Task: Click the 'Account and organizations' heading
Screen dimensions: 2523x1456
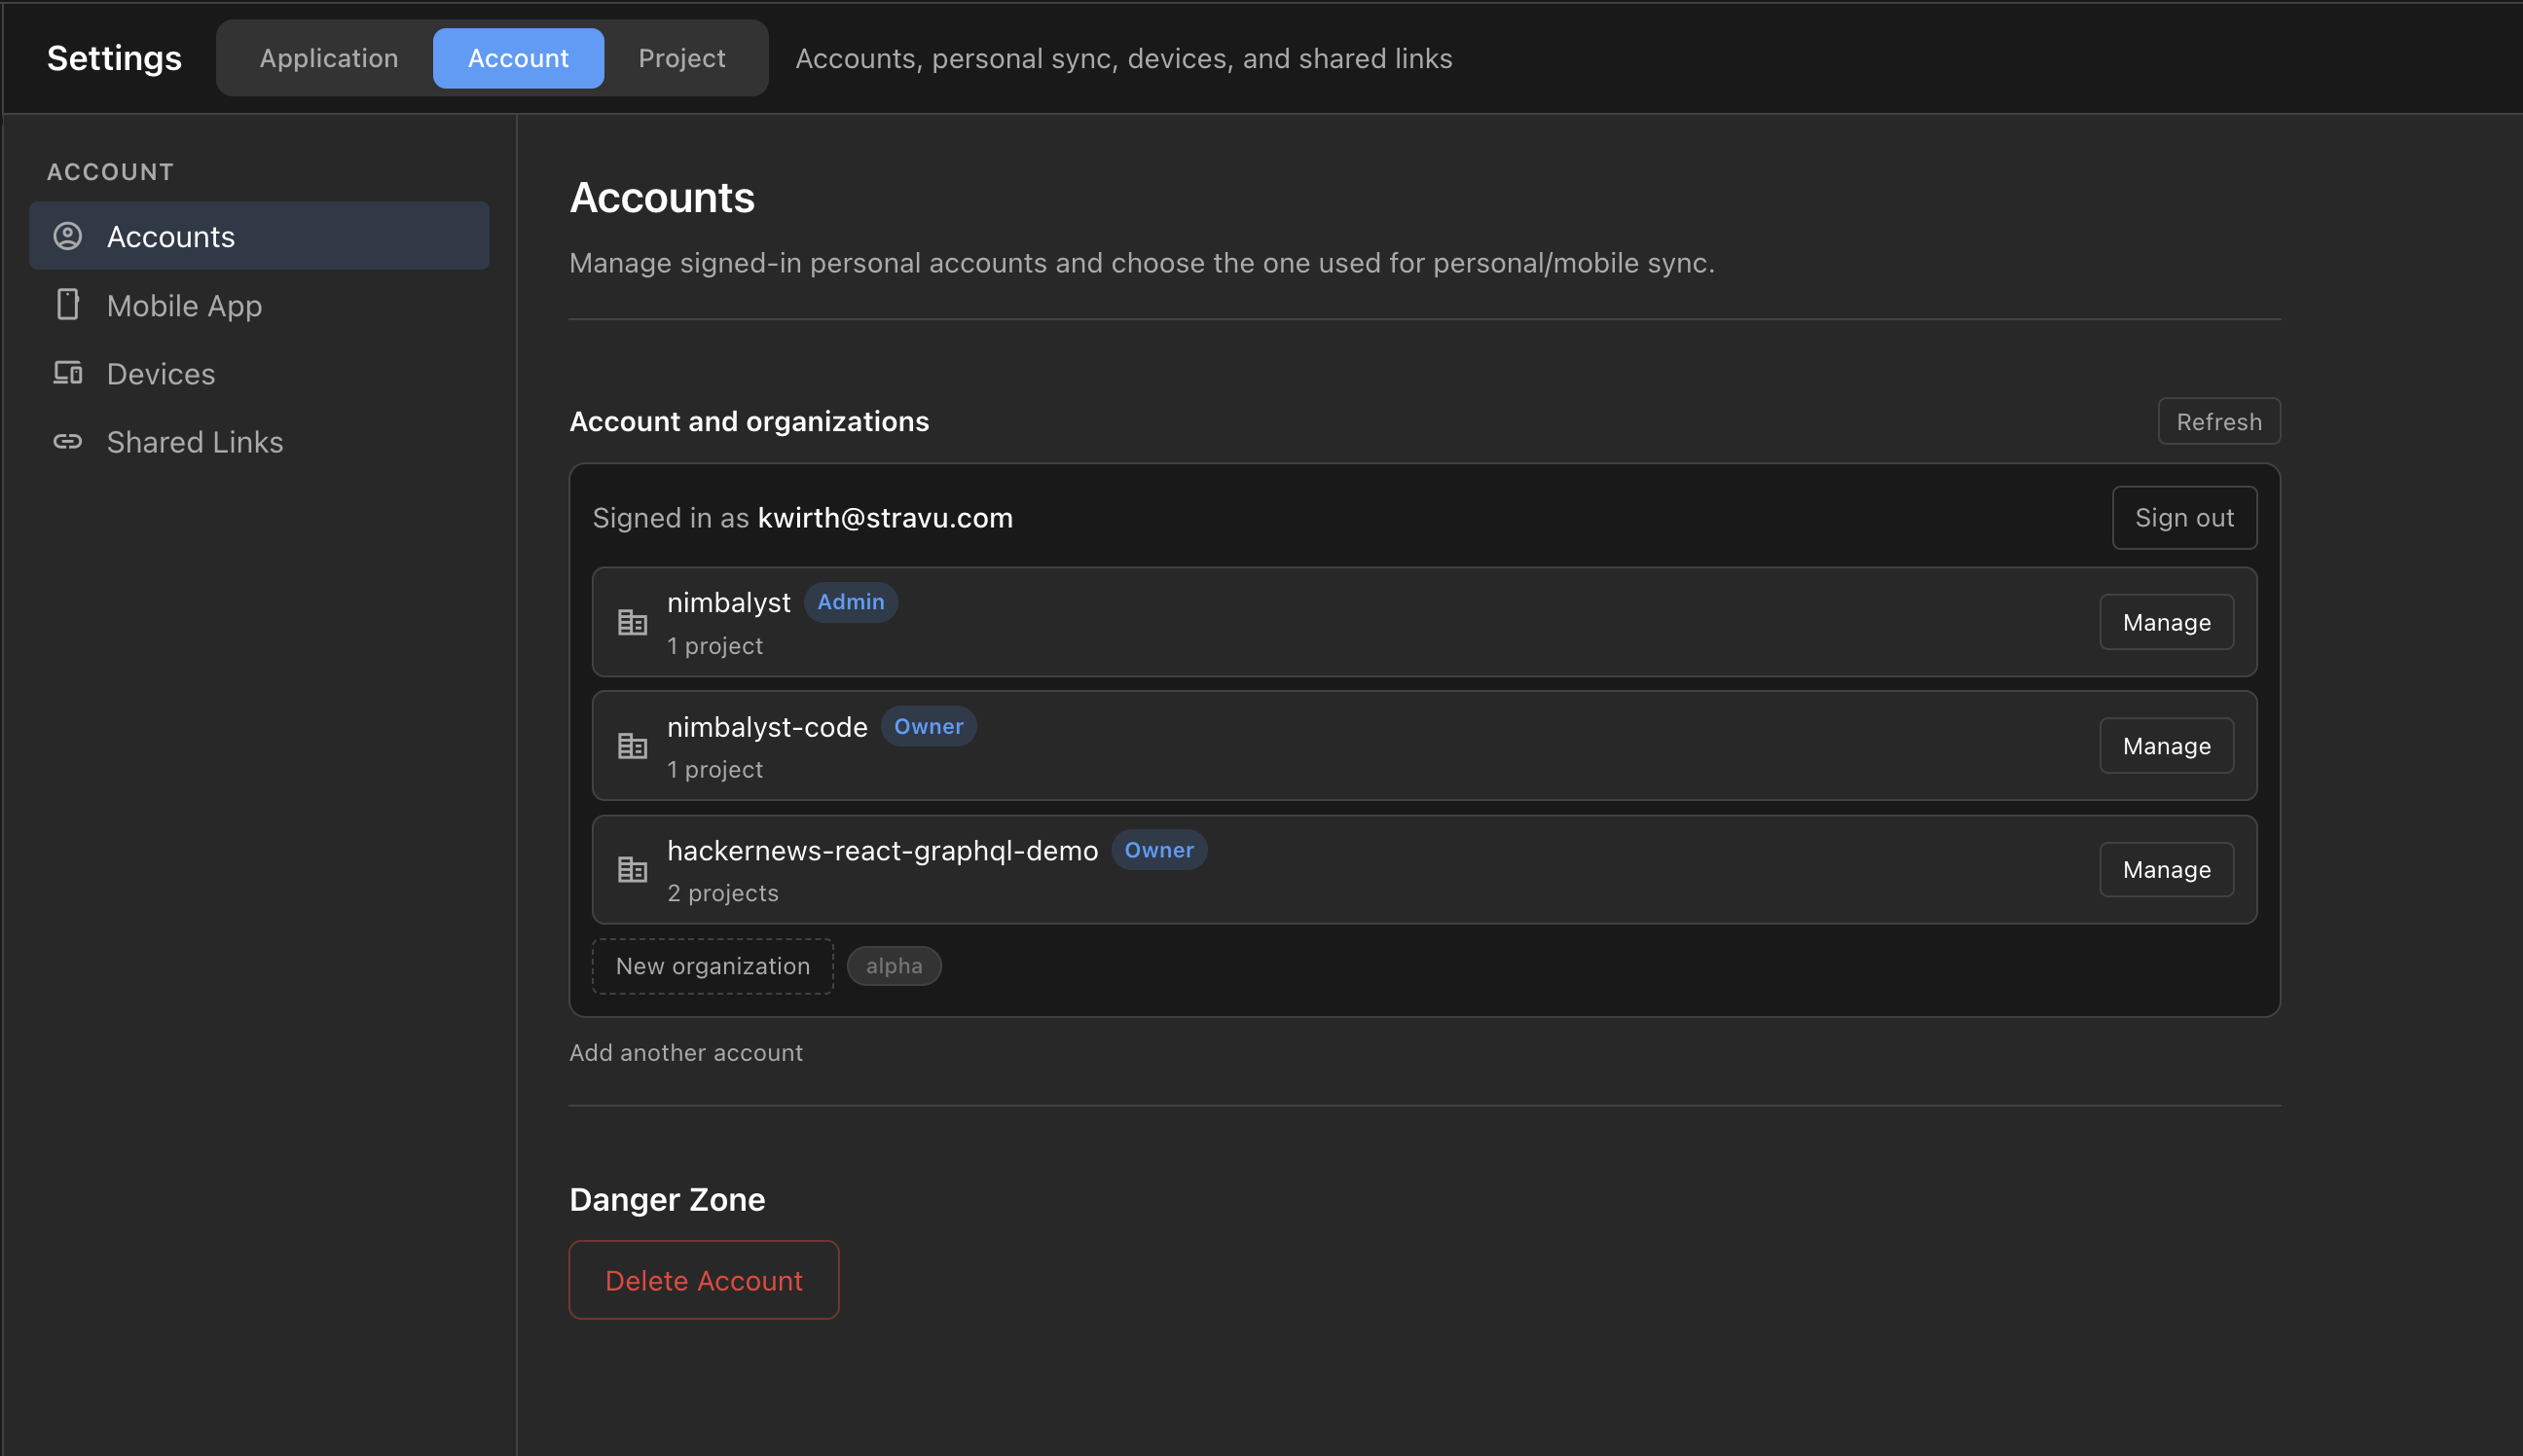Action: tap(749, 421)
